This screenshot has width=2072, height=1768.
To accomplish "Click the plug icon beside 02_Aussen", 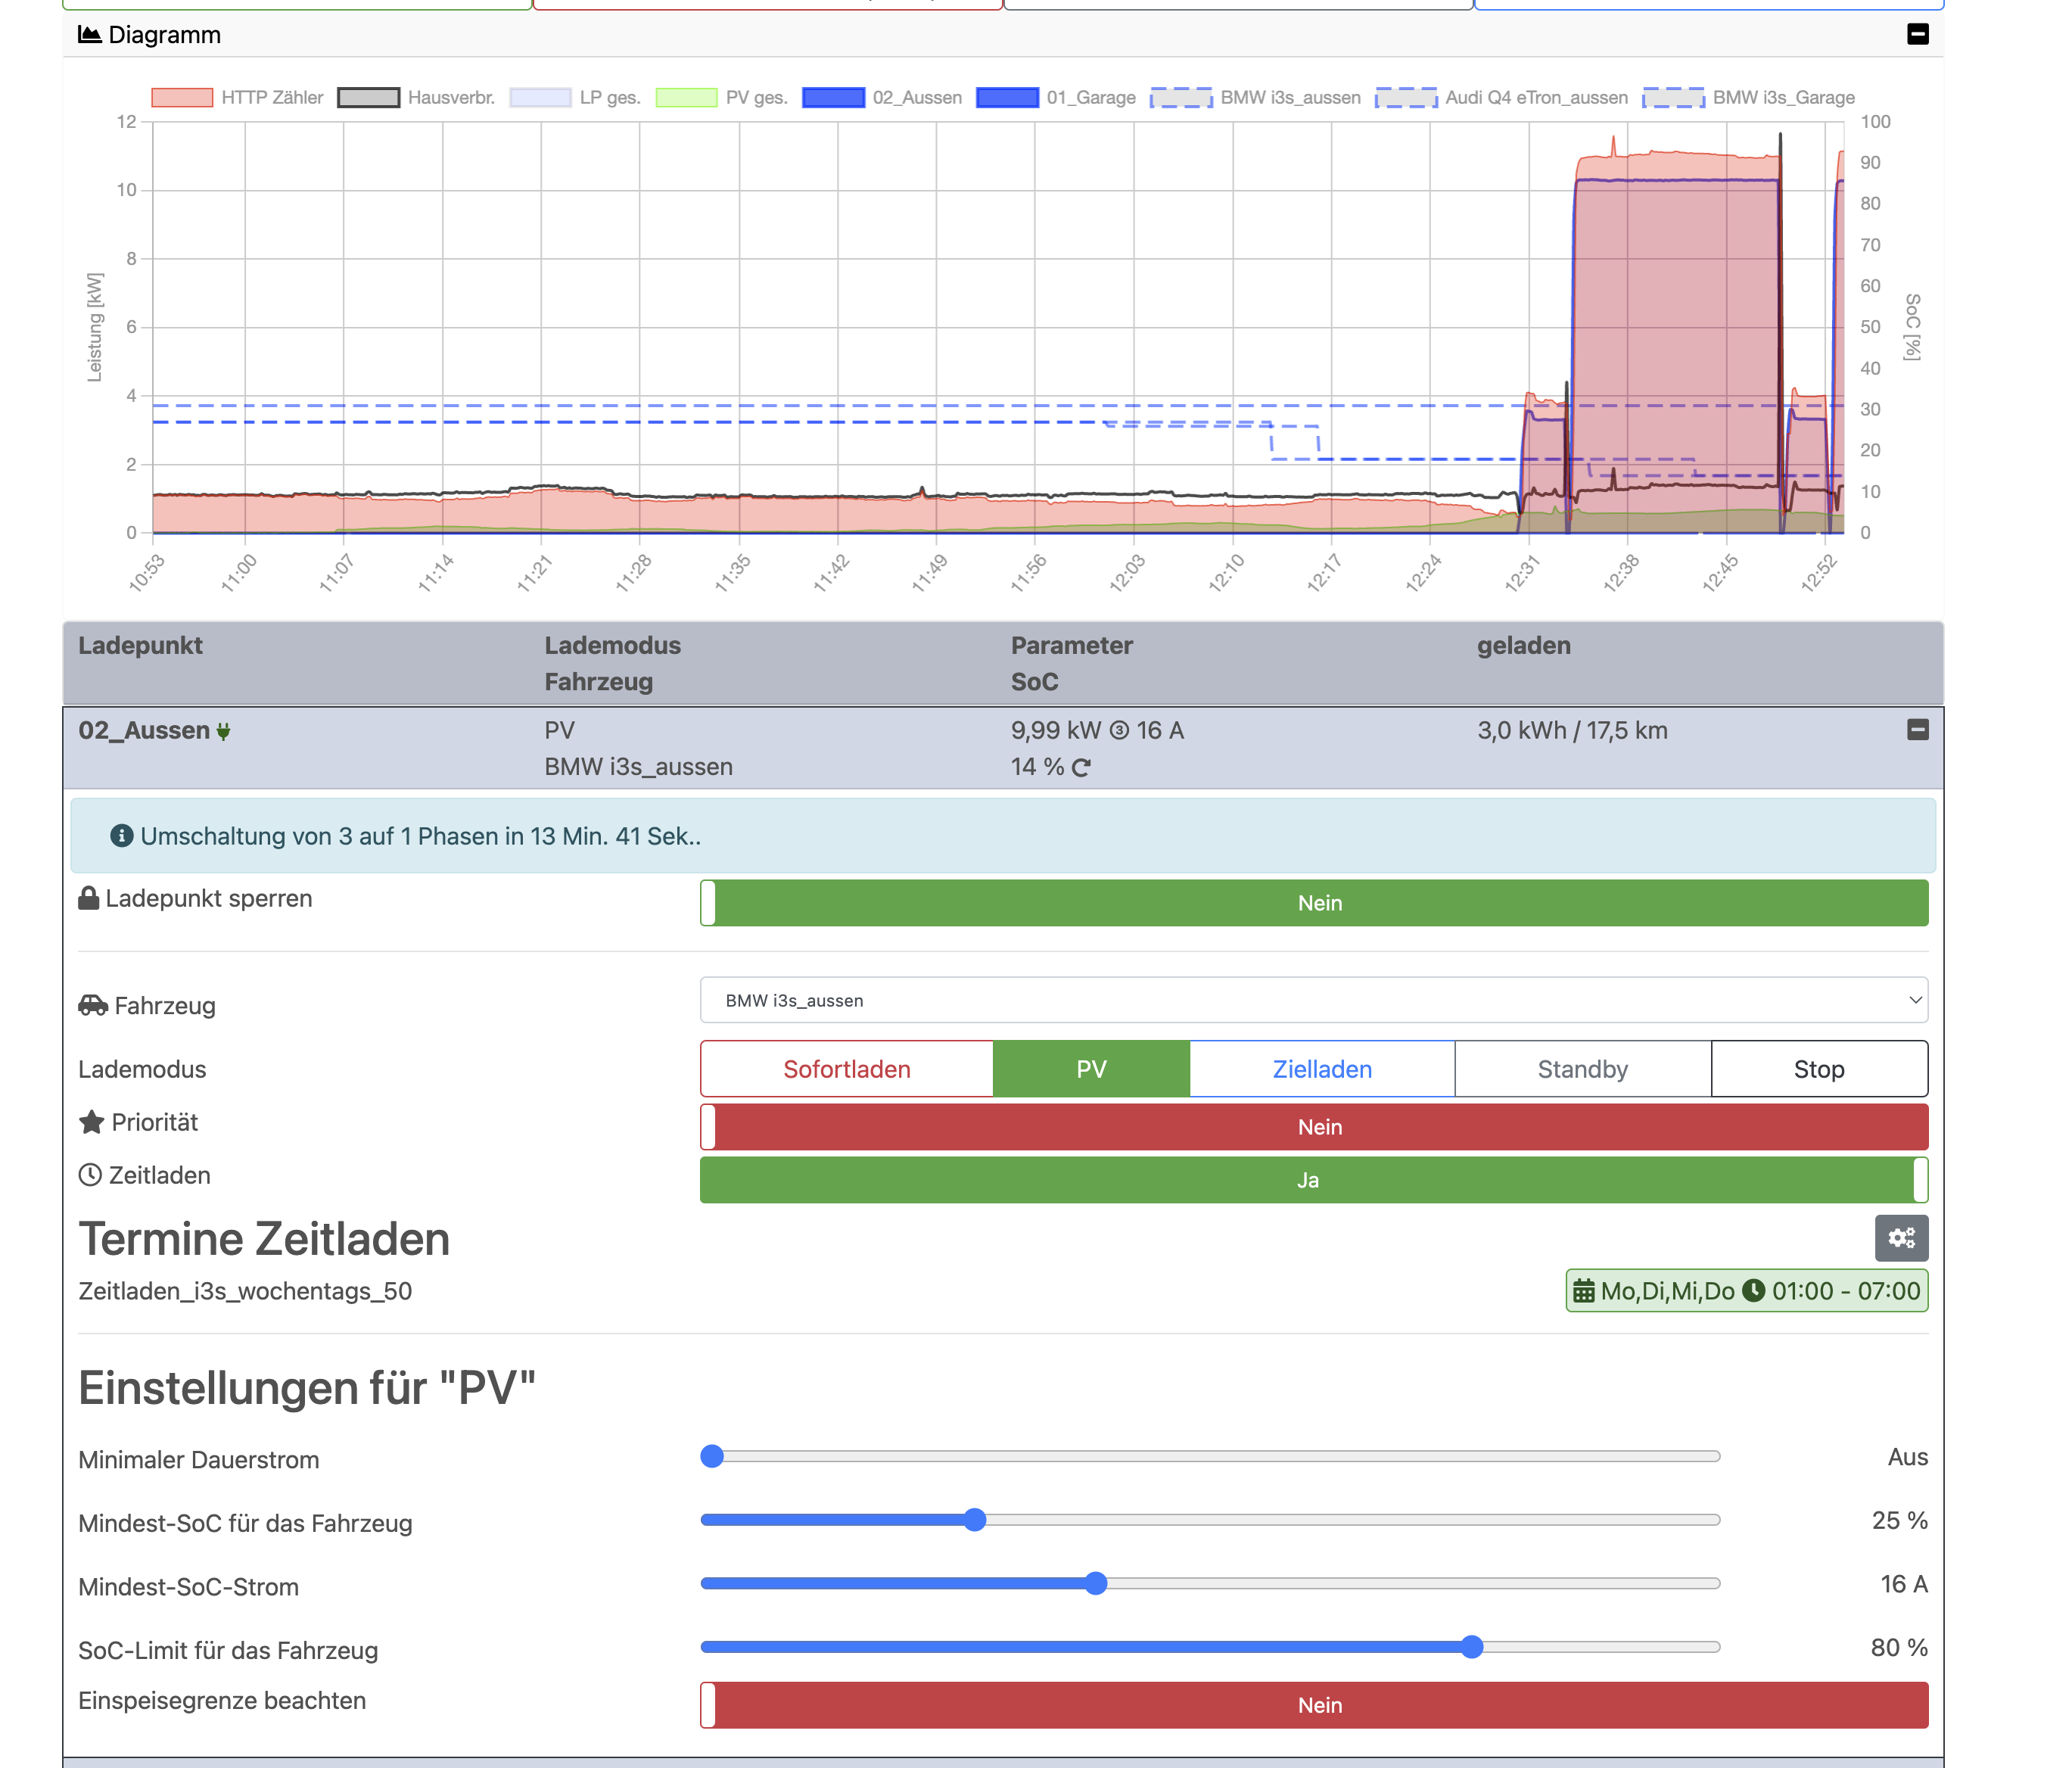I will [x=224, y=732].
